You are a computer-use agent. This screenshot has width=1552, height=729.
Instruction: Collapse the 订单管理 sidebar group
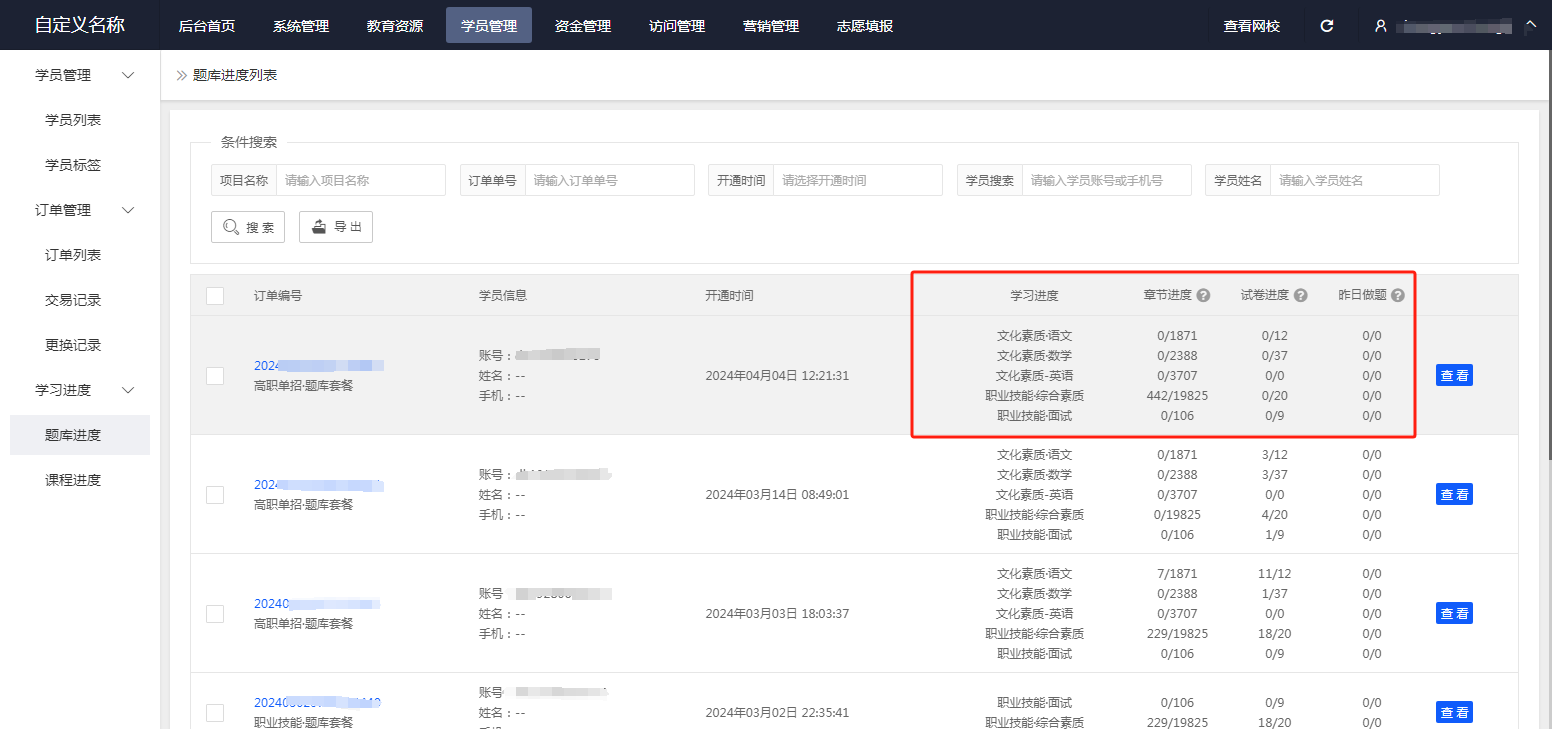128,210
